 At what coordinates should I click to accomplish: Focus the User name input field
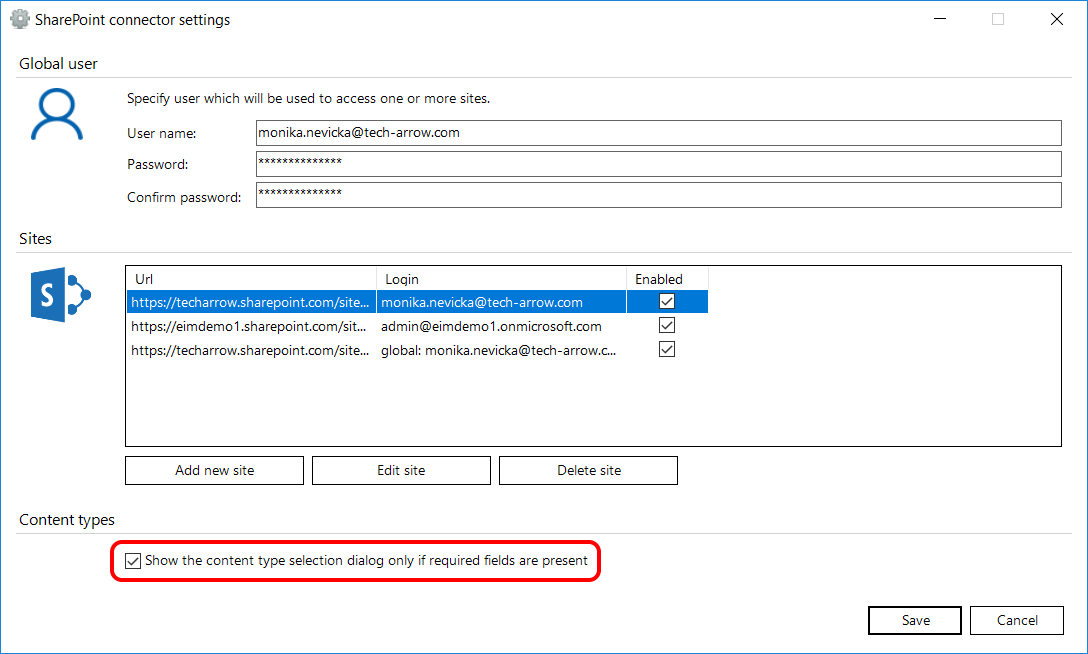tap(658, 132)
